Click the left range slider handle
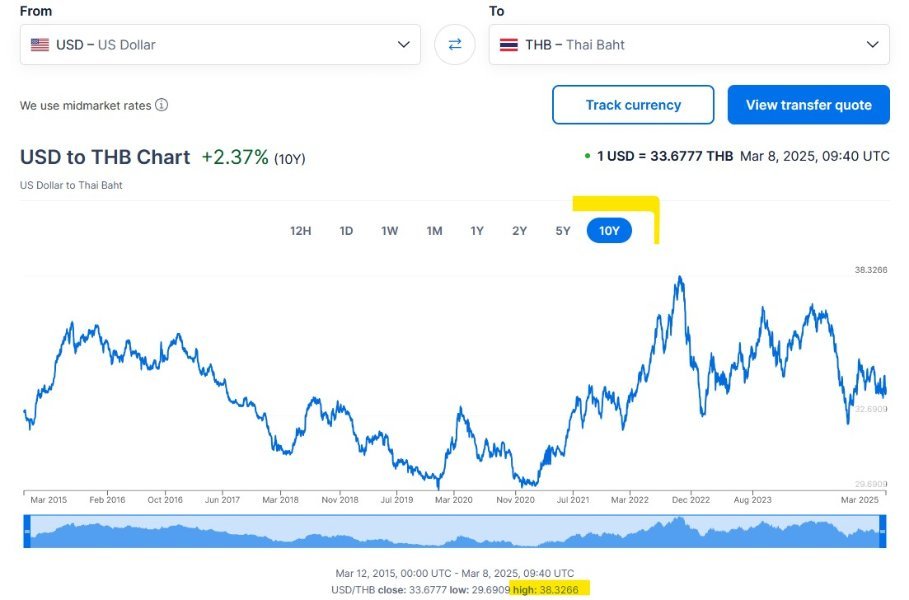 point(27,531)
